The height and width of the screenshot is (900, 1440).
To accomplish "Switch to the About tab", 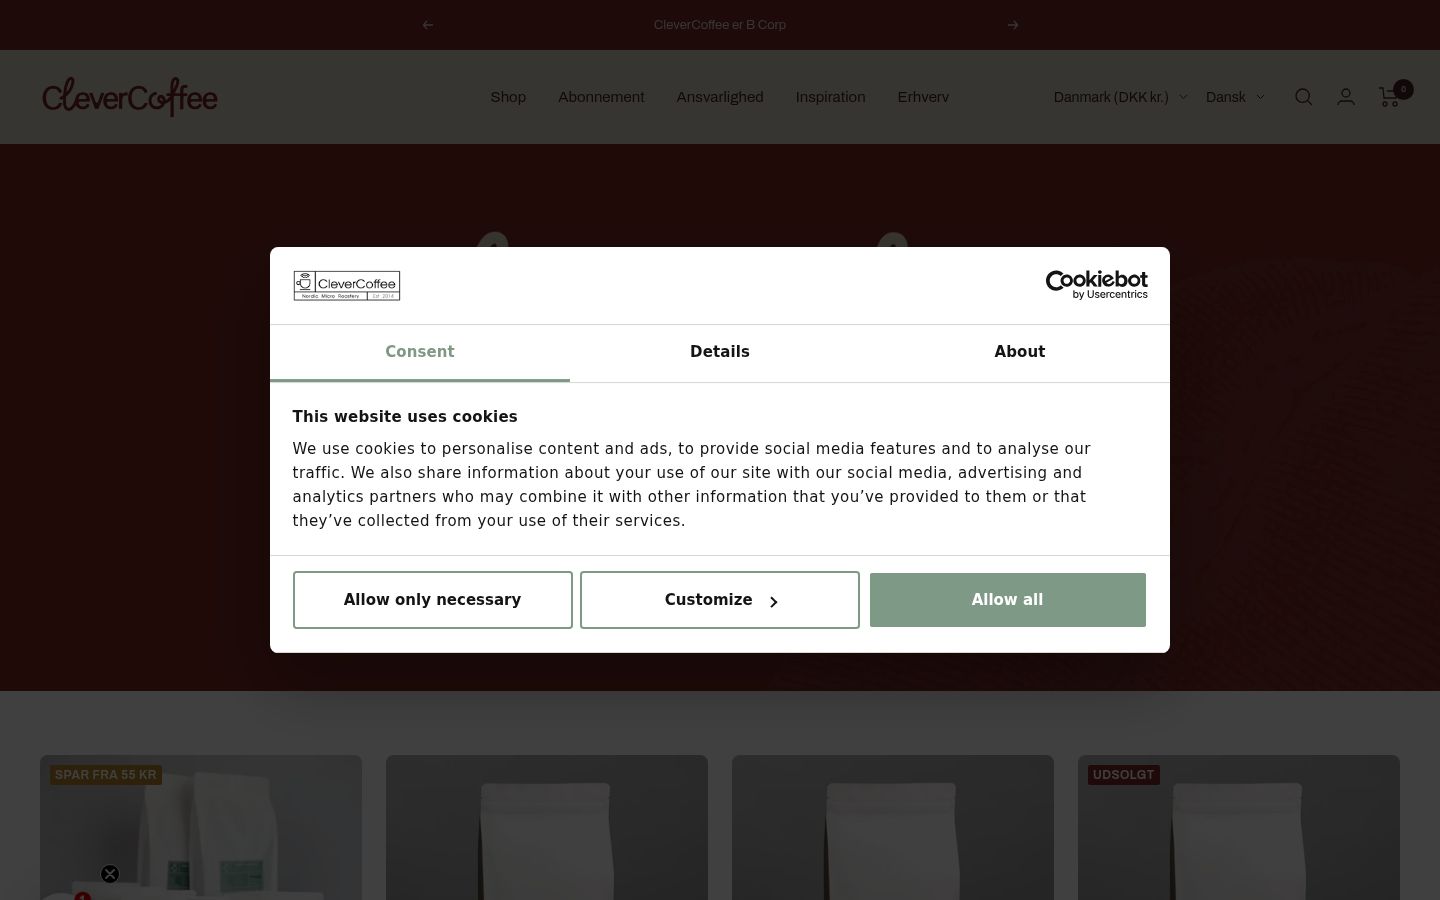I will point(1020,353).
